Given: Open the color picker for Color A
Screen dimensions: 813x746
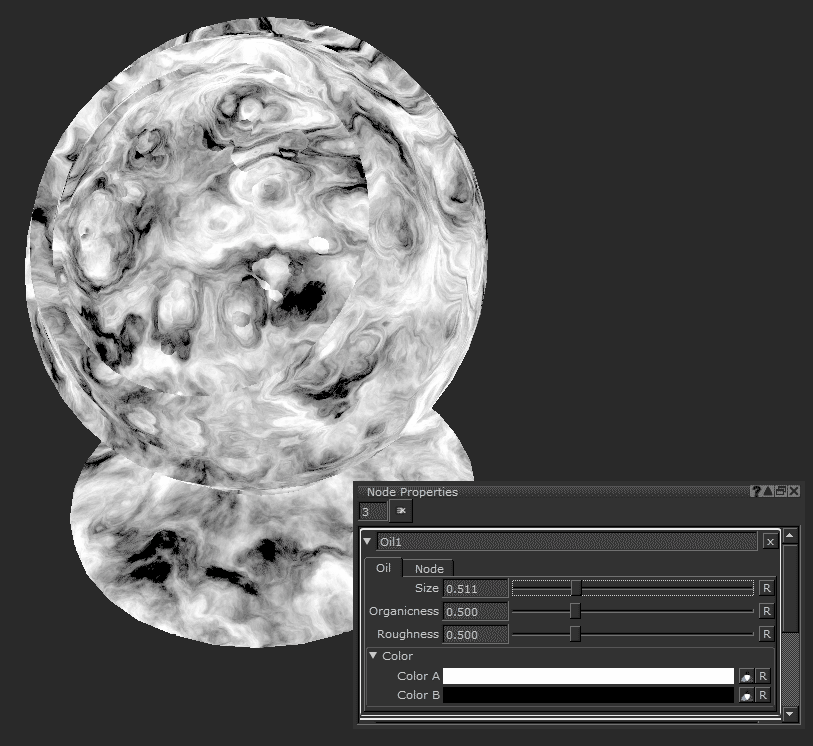Looking at the screenshot, I should 745,677.
